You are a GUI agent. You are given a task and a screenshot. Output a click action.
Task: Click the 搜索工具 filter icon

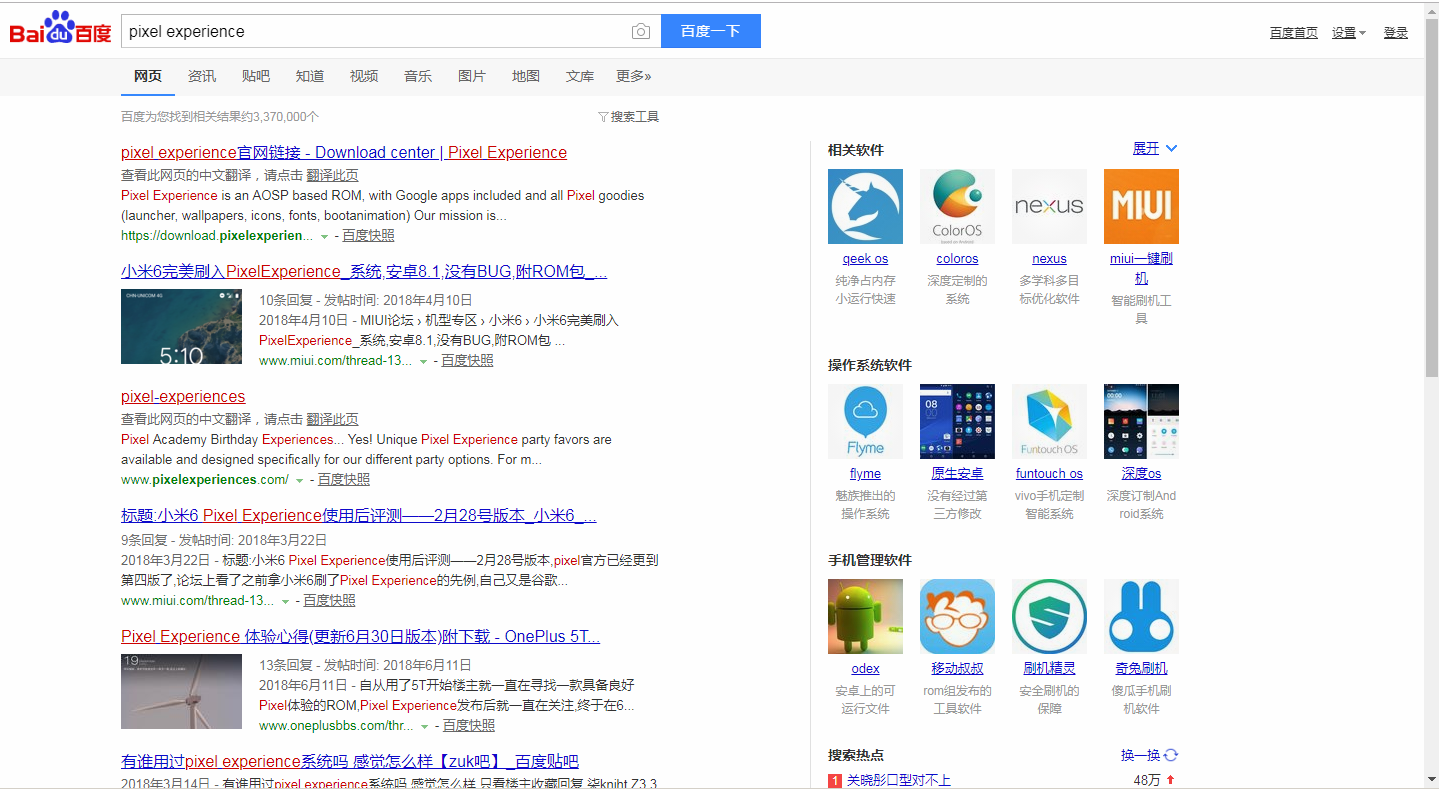[603, 117]
